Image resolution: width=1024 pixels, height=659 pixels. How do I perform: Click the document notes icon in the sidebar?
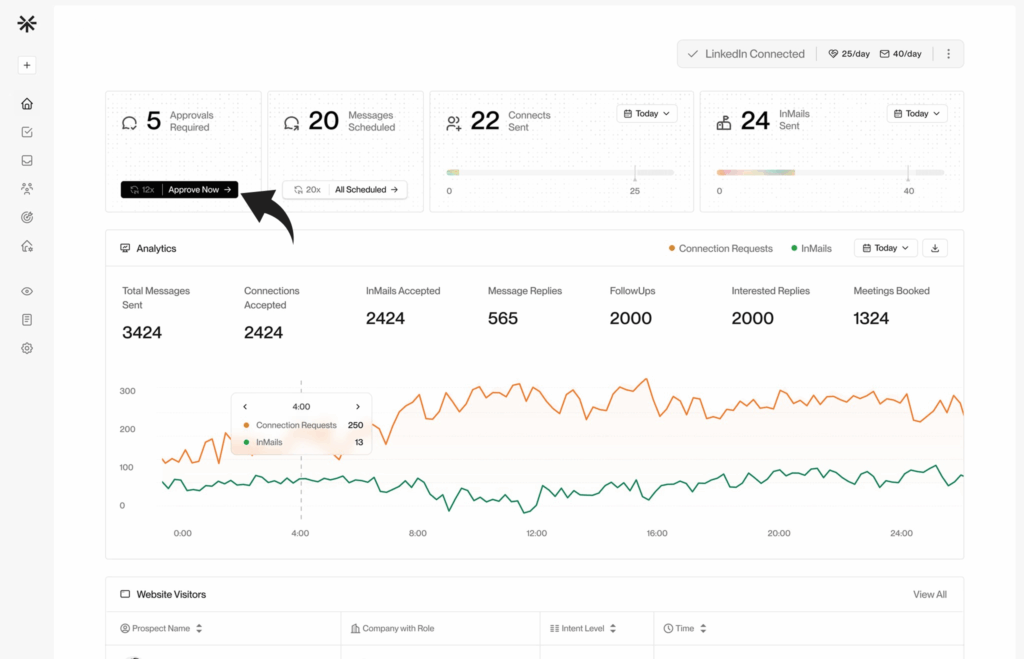[26, 319]
